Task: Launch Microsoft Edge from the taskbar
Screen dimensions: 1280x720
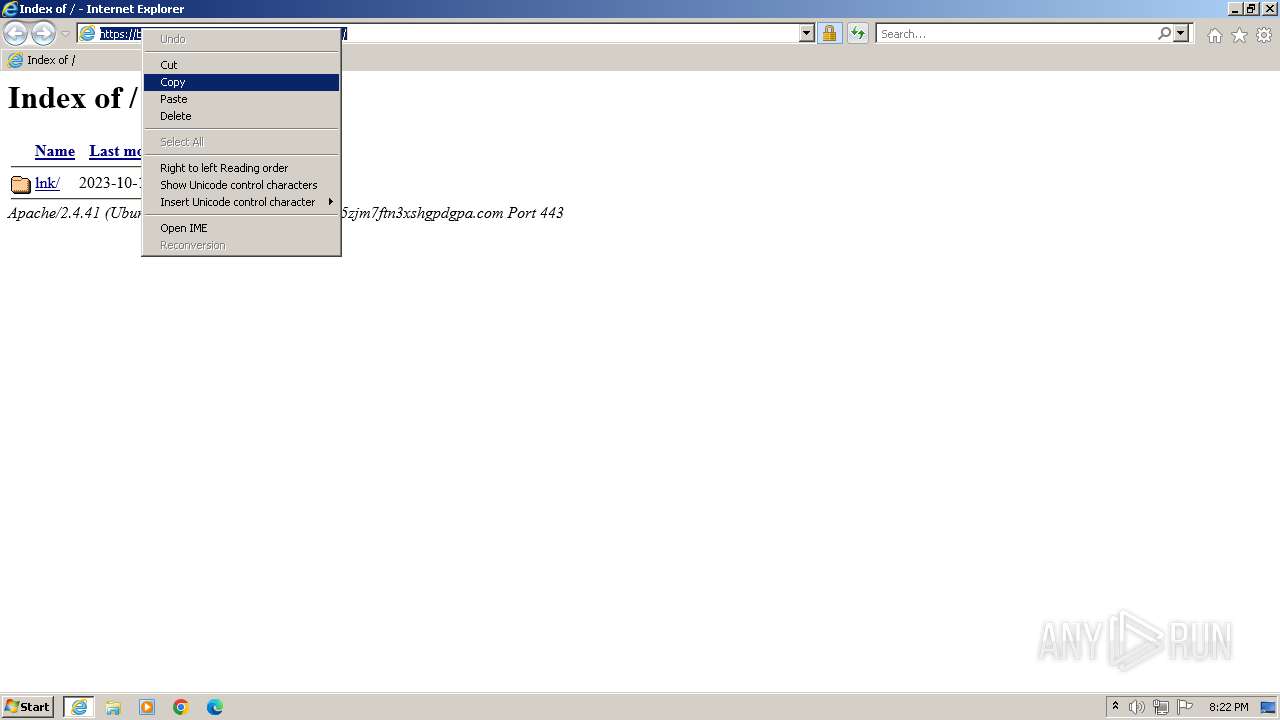Action: tap(215, 707)
